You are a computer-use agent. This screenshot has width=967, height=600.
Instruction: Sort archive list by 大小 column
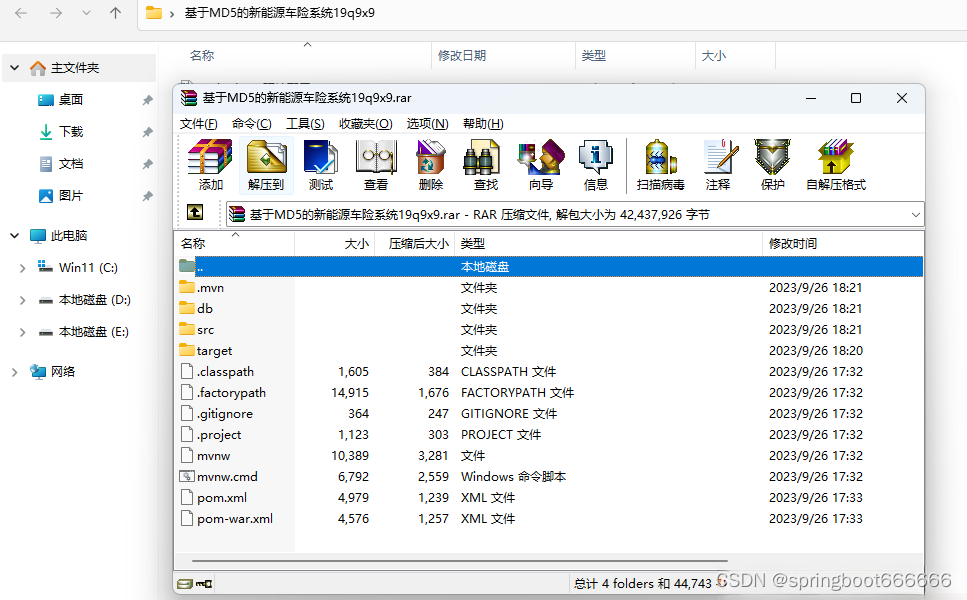point(335,244)
